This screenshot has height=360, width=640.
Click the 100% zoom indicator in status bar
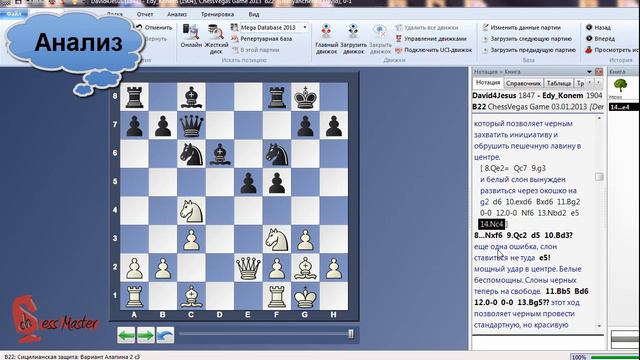(x=579, y=357)
